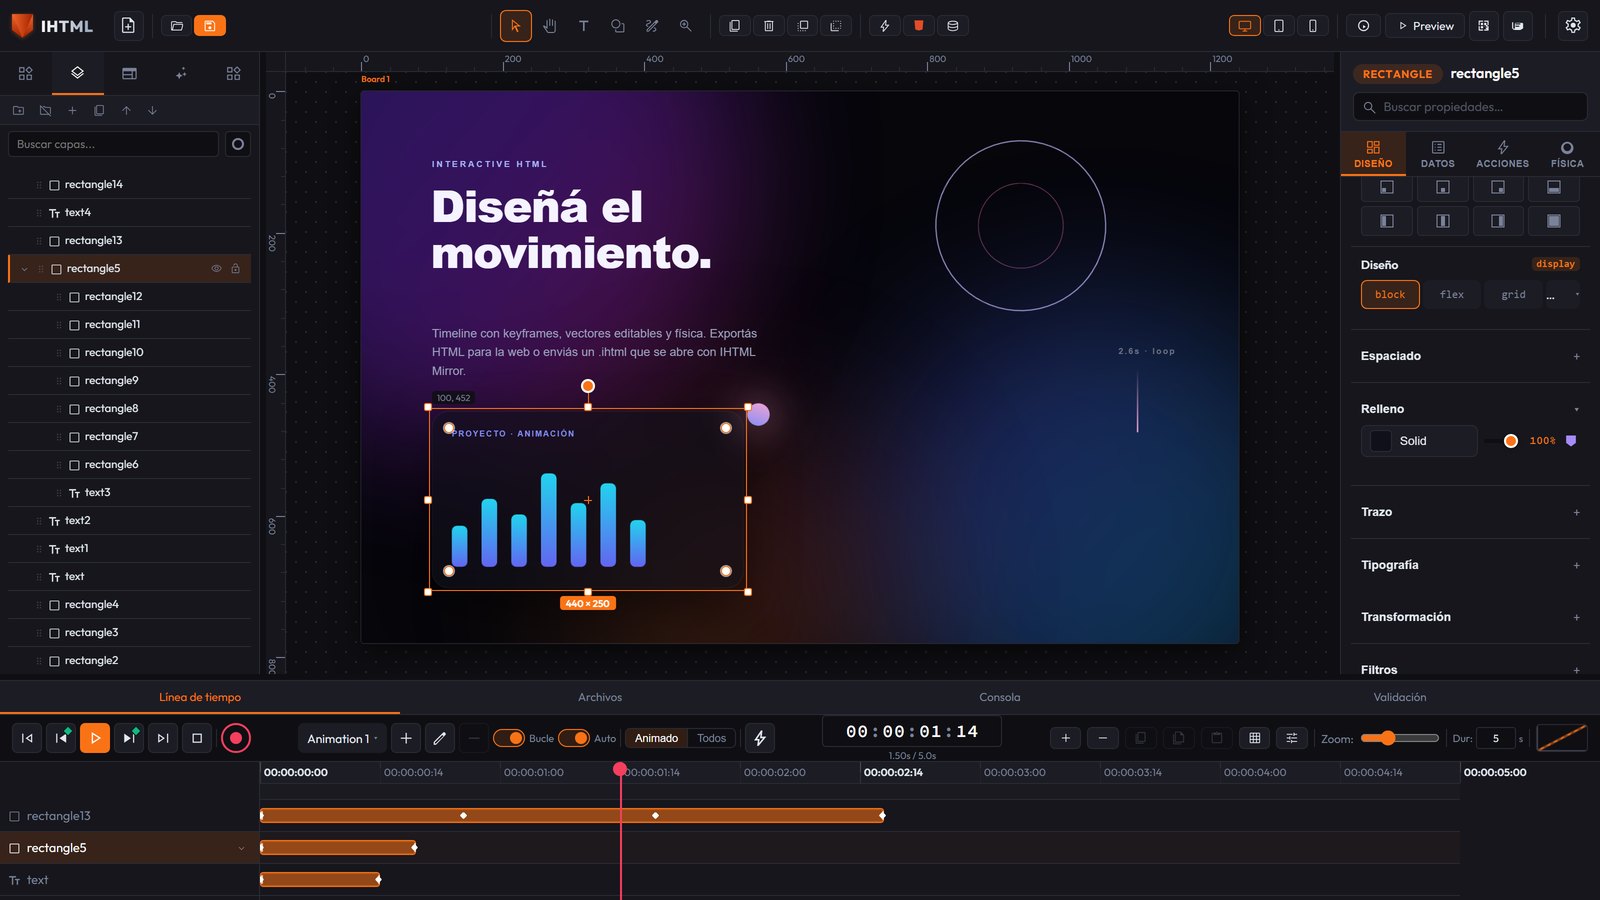This screenshot has height=900, width=1600.
Task: Select the grid display option
Action: point(1514,295)
